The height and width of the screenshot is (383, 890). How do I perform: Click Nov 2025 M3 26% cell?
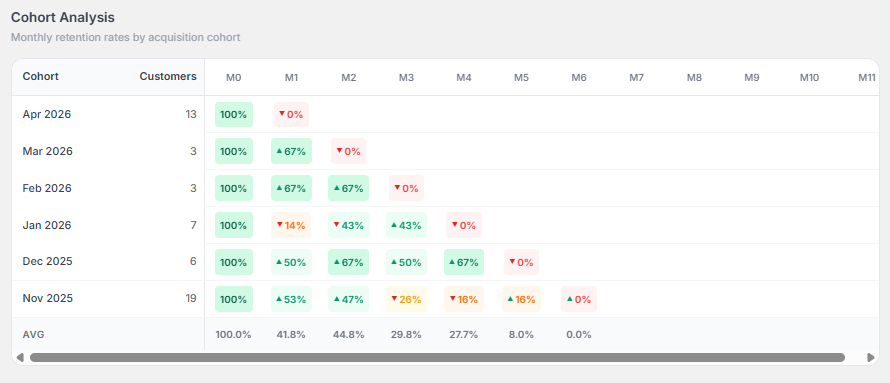[x=406, y=300]
